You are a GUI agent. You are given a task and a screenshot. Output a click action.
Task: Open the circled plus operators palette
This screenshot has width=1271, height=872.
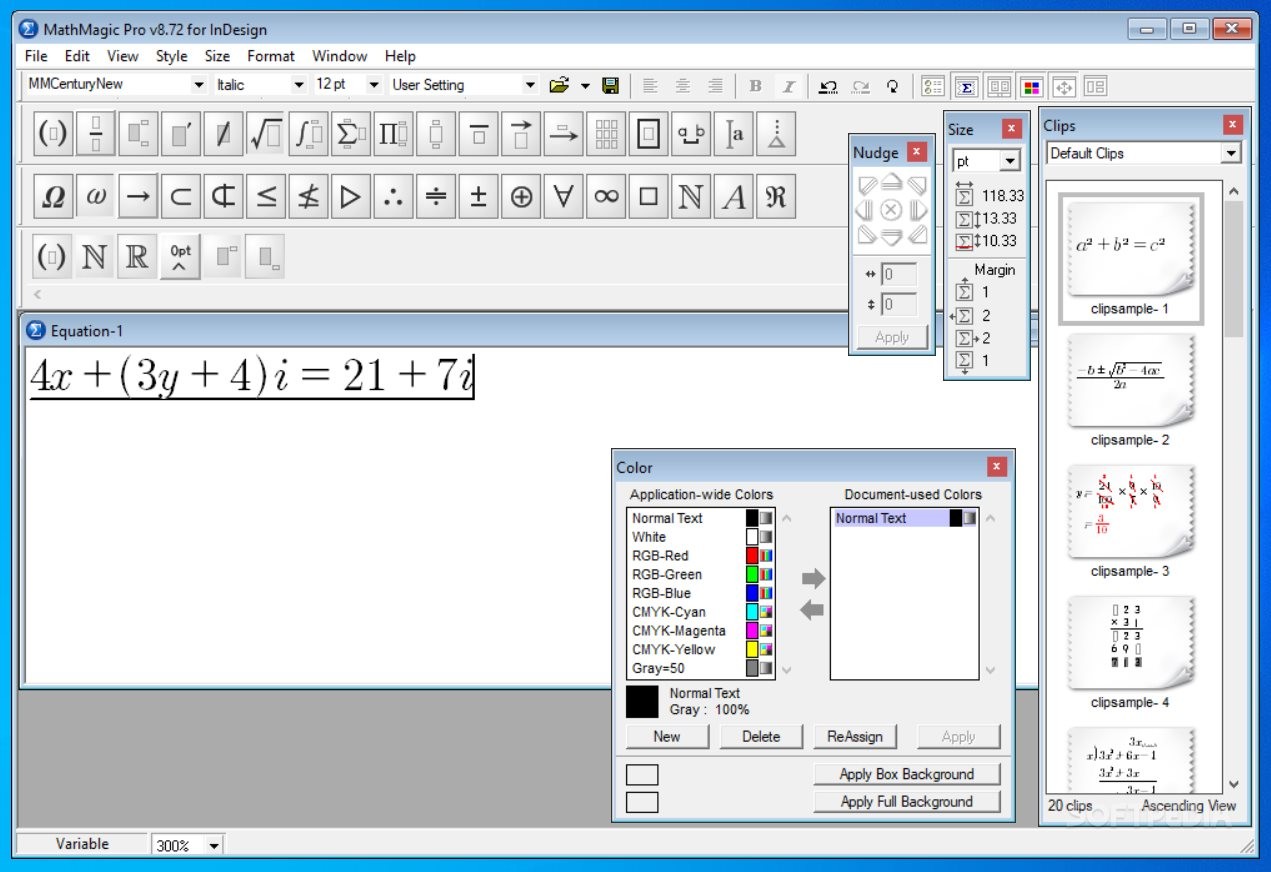(521, 197)
